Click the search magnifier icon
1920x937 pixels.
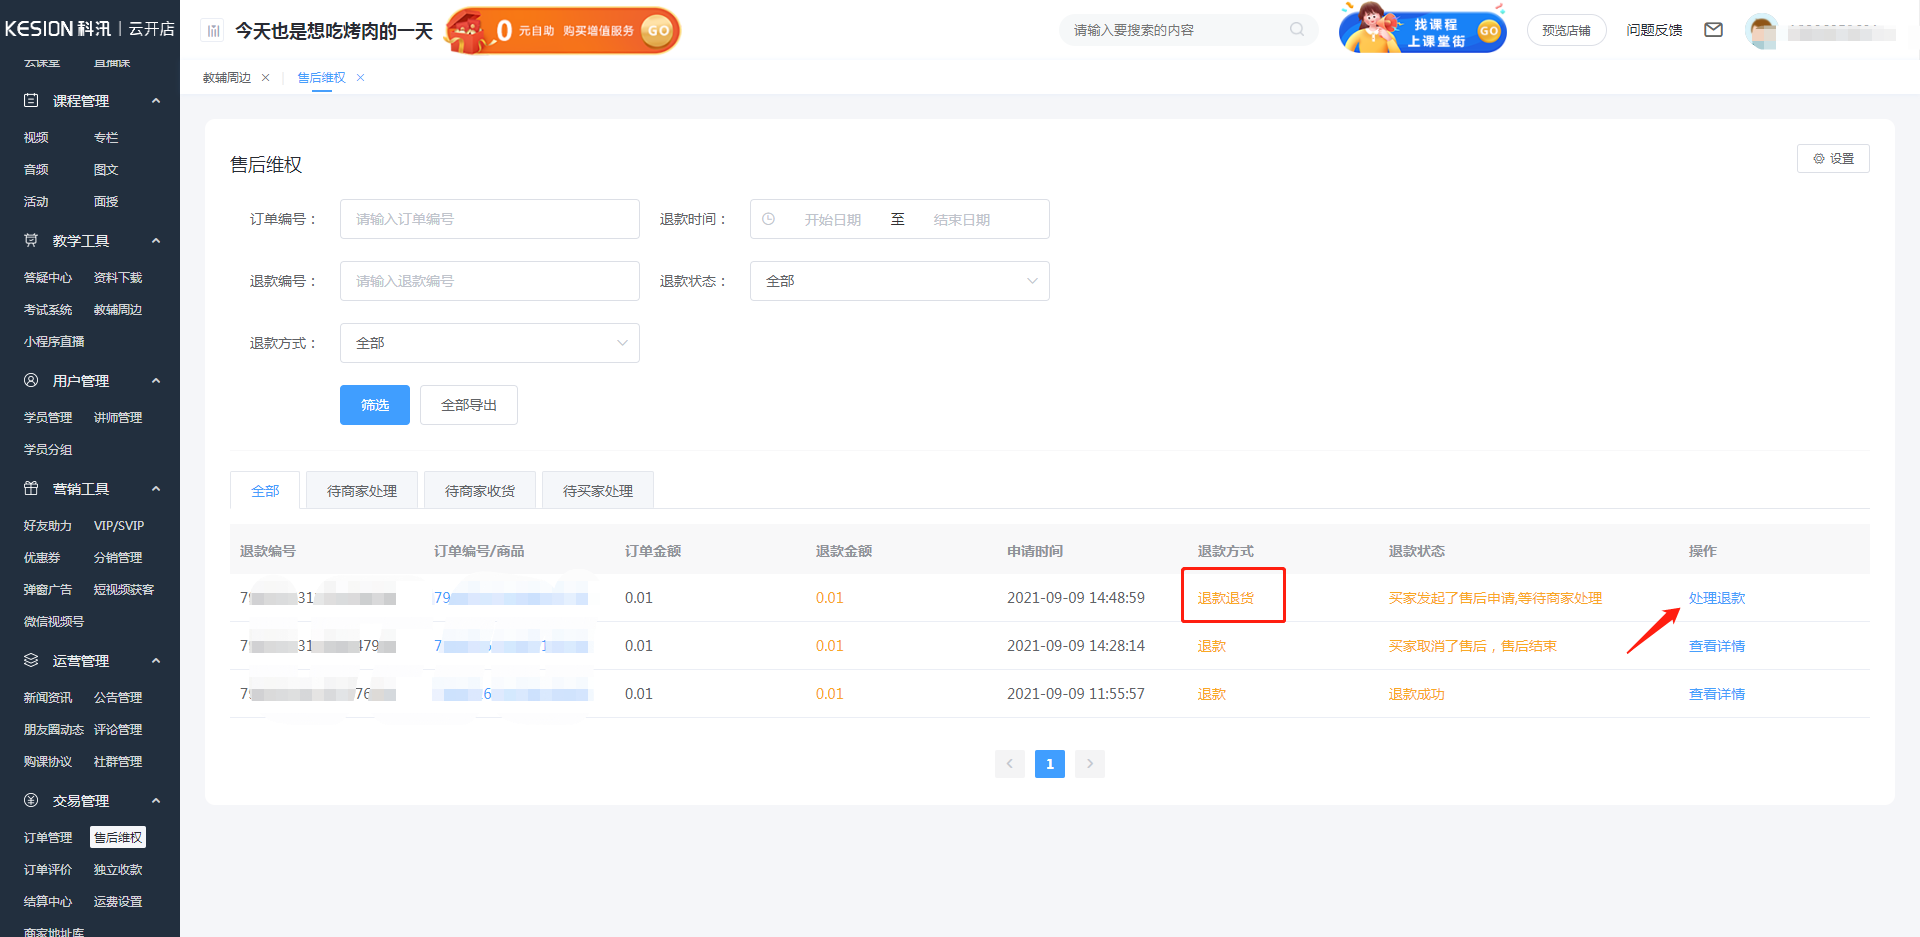pyautogui.click(x=1297, y=30)
